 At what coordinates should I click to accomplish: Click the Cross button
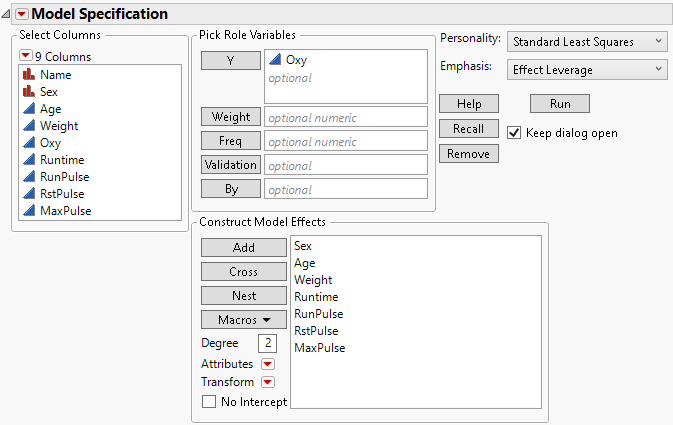pyautogui.click(x=229, y=272)
